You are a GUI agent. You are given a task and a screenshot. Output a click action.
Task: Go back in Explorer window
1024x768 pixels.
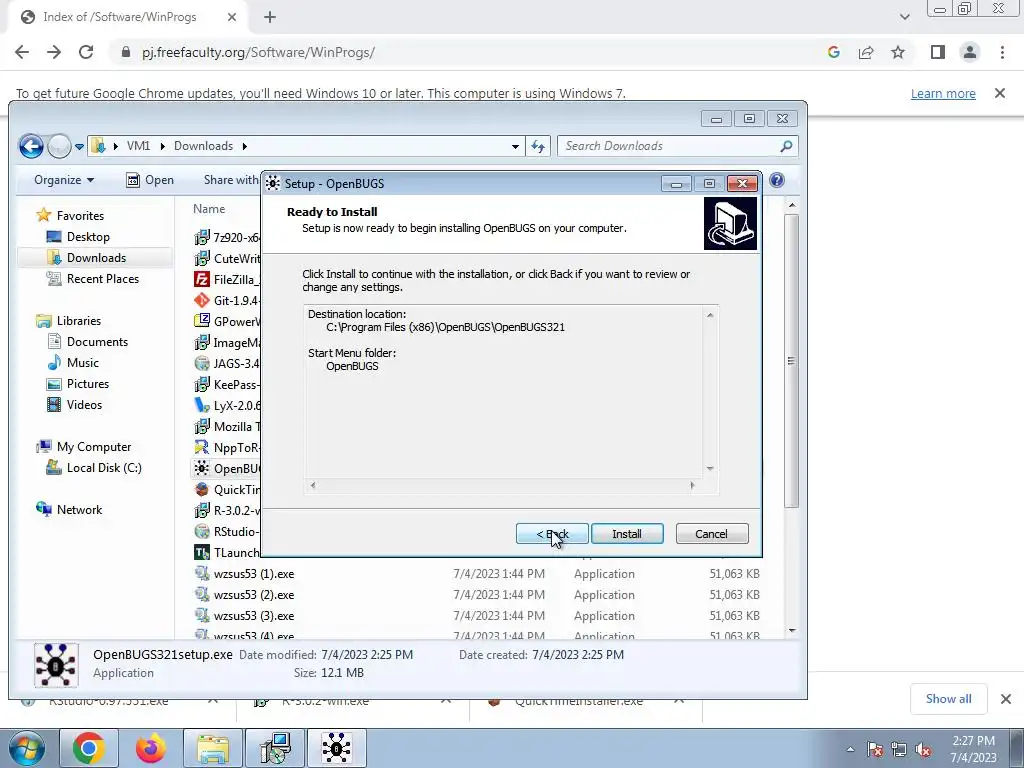[x=31, y=146]
